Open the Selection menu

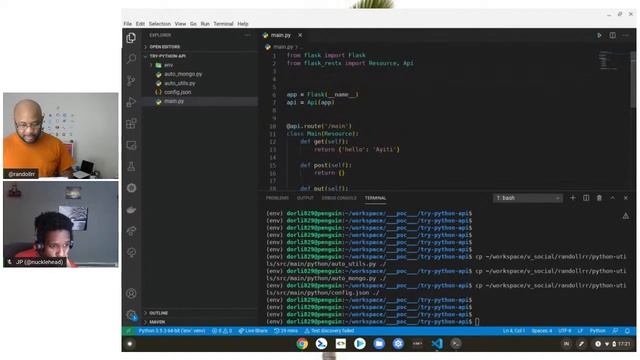tap(160, 24)
